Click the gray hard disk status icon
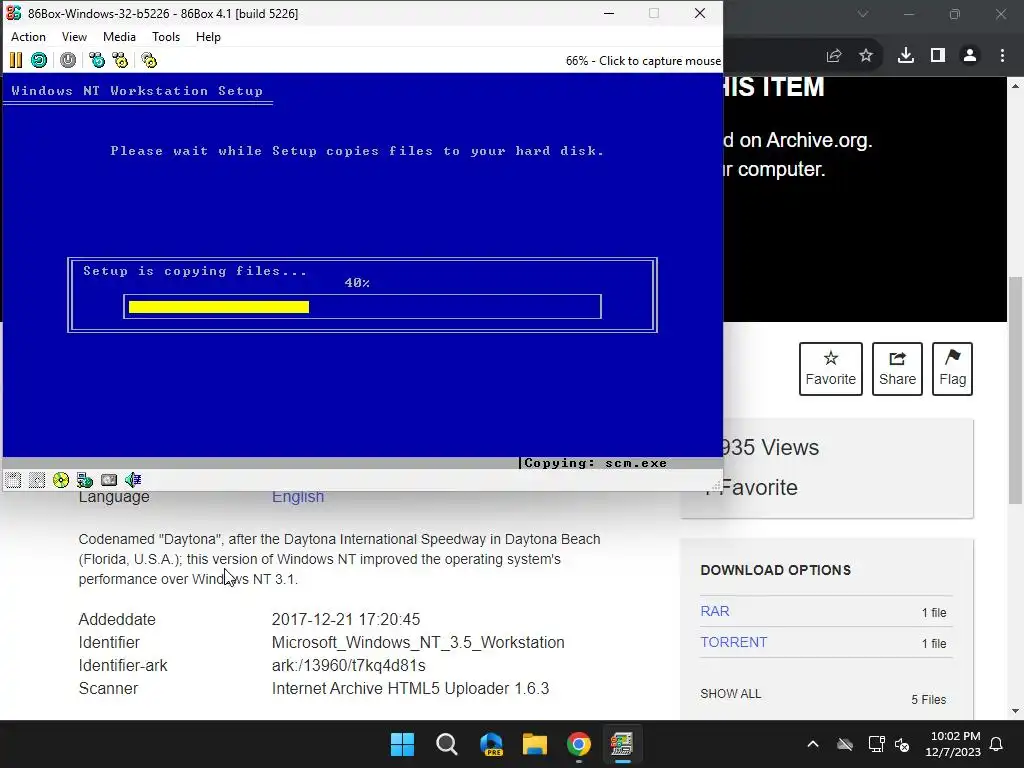The height and width of the screenshot is (768, 1024). pyautogui.click(x=109, y=480)
